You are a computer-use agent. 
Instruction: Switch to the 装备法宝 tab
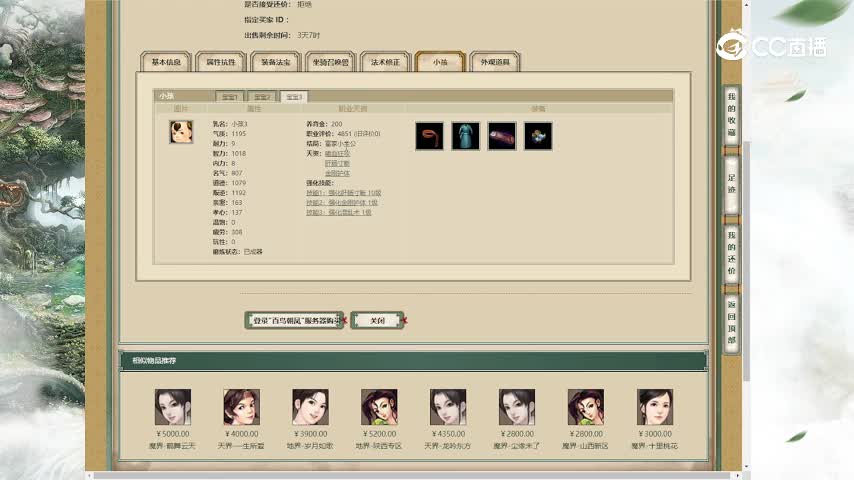pos(276,62)
